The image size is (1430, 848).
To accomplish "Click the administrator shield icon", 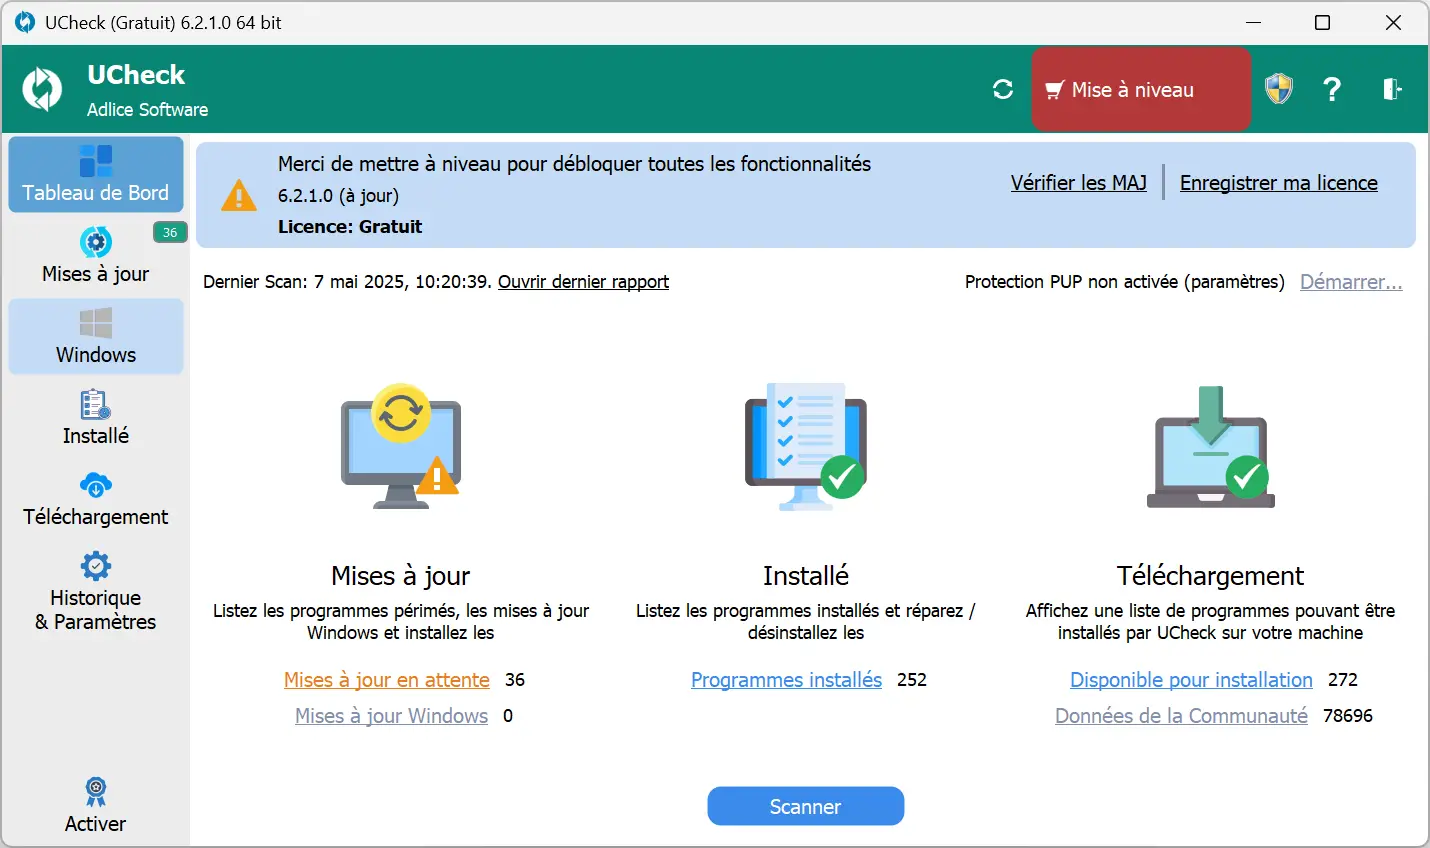I will click(x=1279, y=89).
